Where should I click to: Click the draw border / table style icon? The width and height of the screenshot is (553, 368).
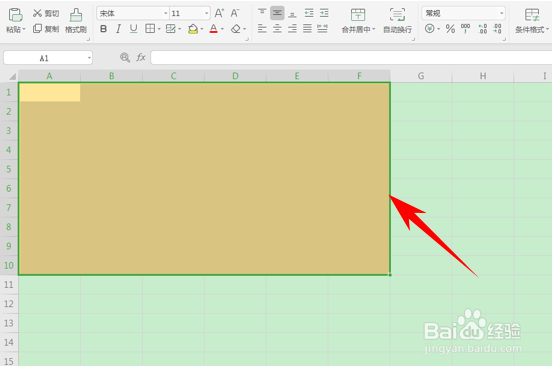tap(171, 29)
